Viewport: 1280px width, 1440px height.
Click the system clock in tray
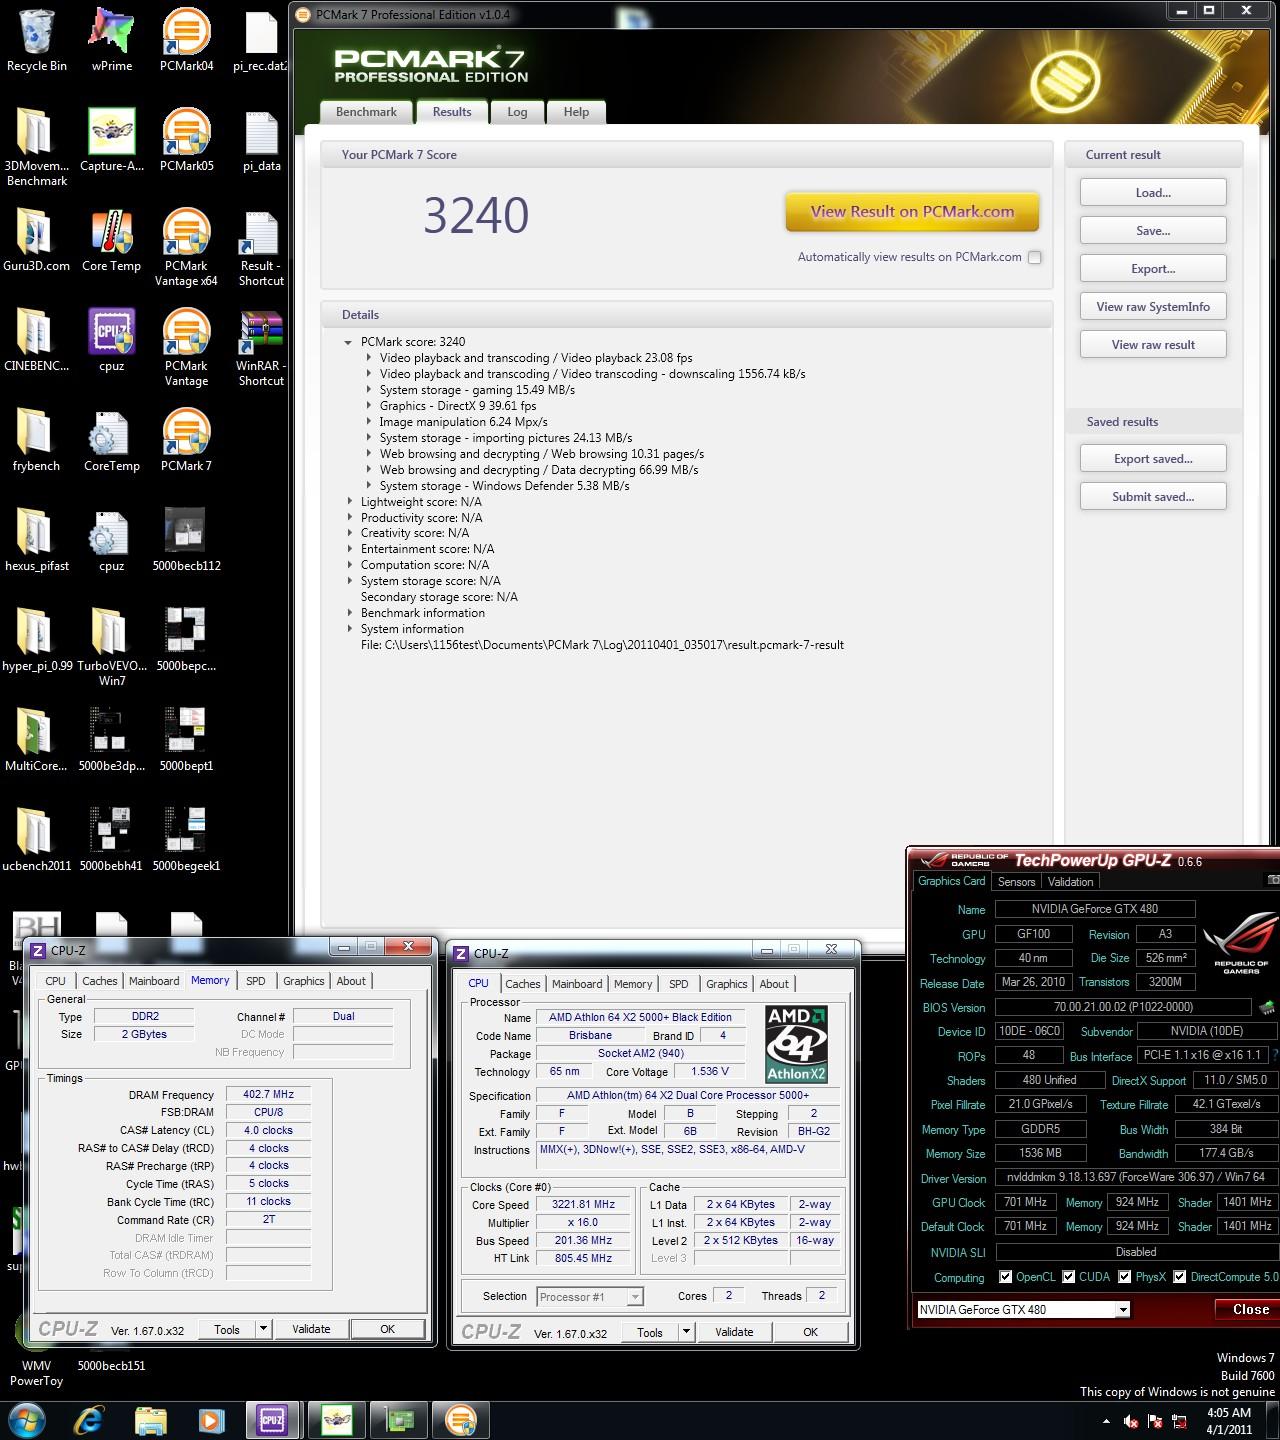[1228, 1421]
